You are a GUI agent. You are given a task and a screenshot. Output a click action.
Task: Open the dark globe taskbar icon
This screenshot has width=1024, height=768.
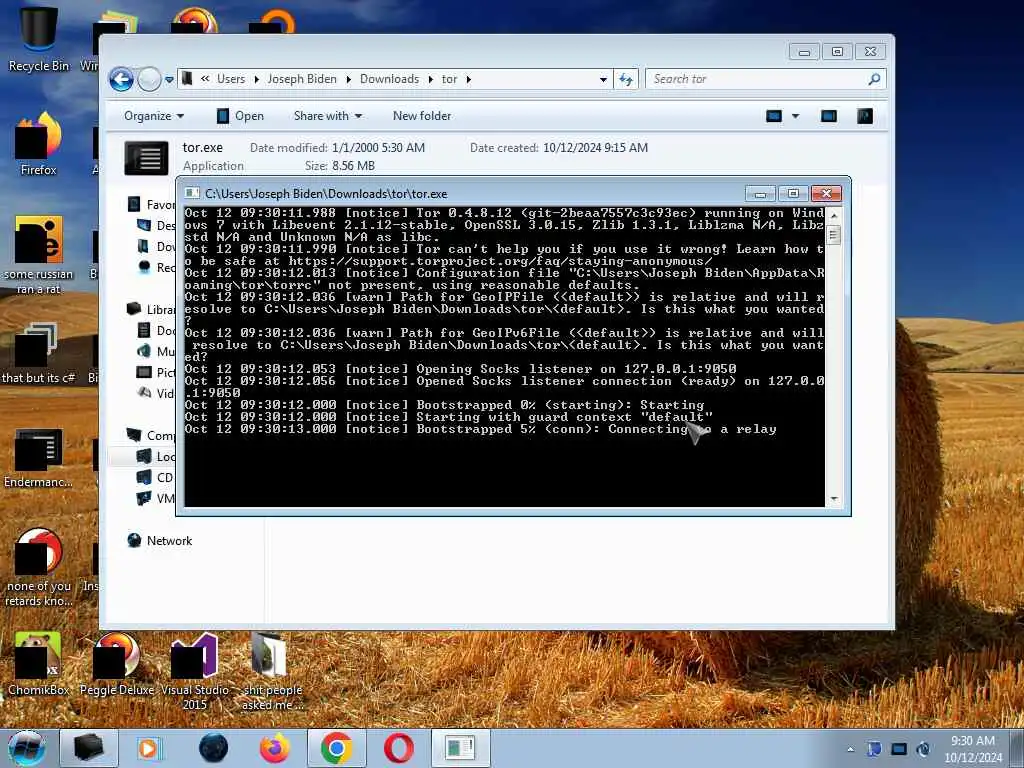point(213,748)
